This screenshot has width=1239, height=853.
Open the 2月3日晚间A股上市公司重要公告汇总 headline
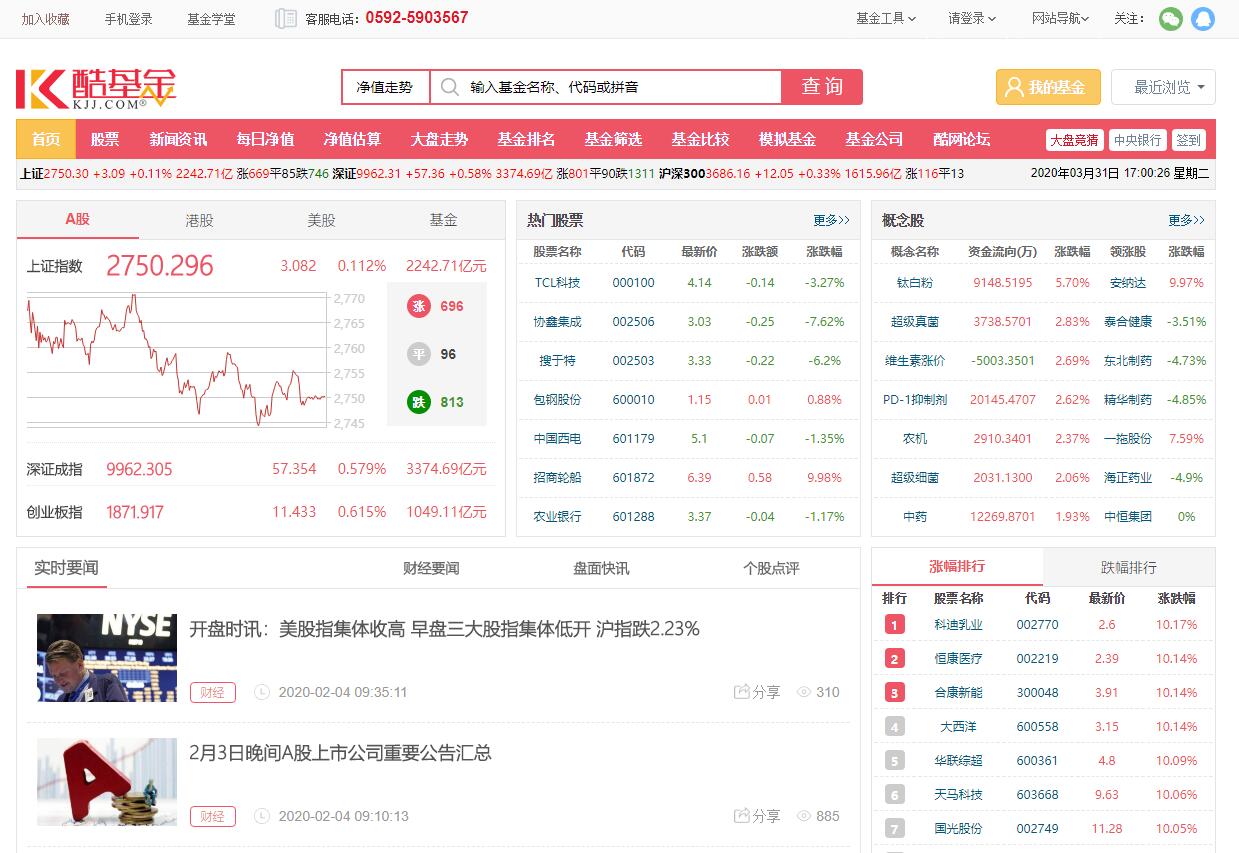[340, 753]
